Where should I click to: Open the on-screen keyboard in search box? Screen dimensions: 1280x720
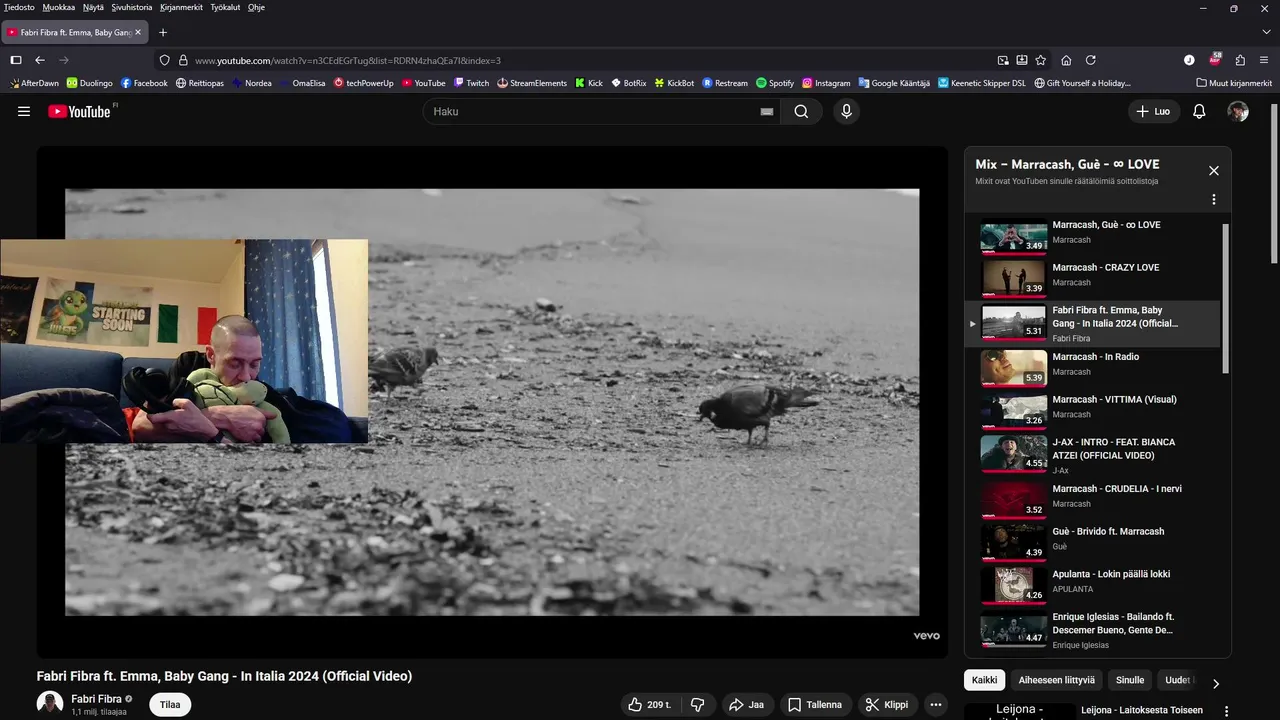(x=767, y=112)
